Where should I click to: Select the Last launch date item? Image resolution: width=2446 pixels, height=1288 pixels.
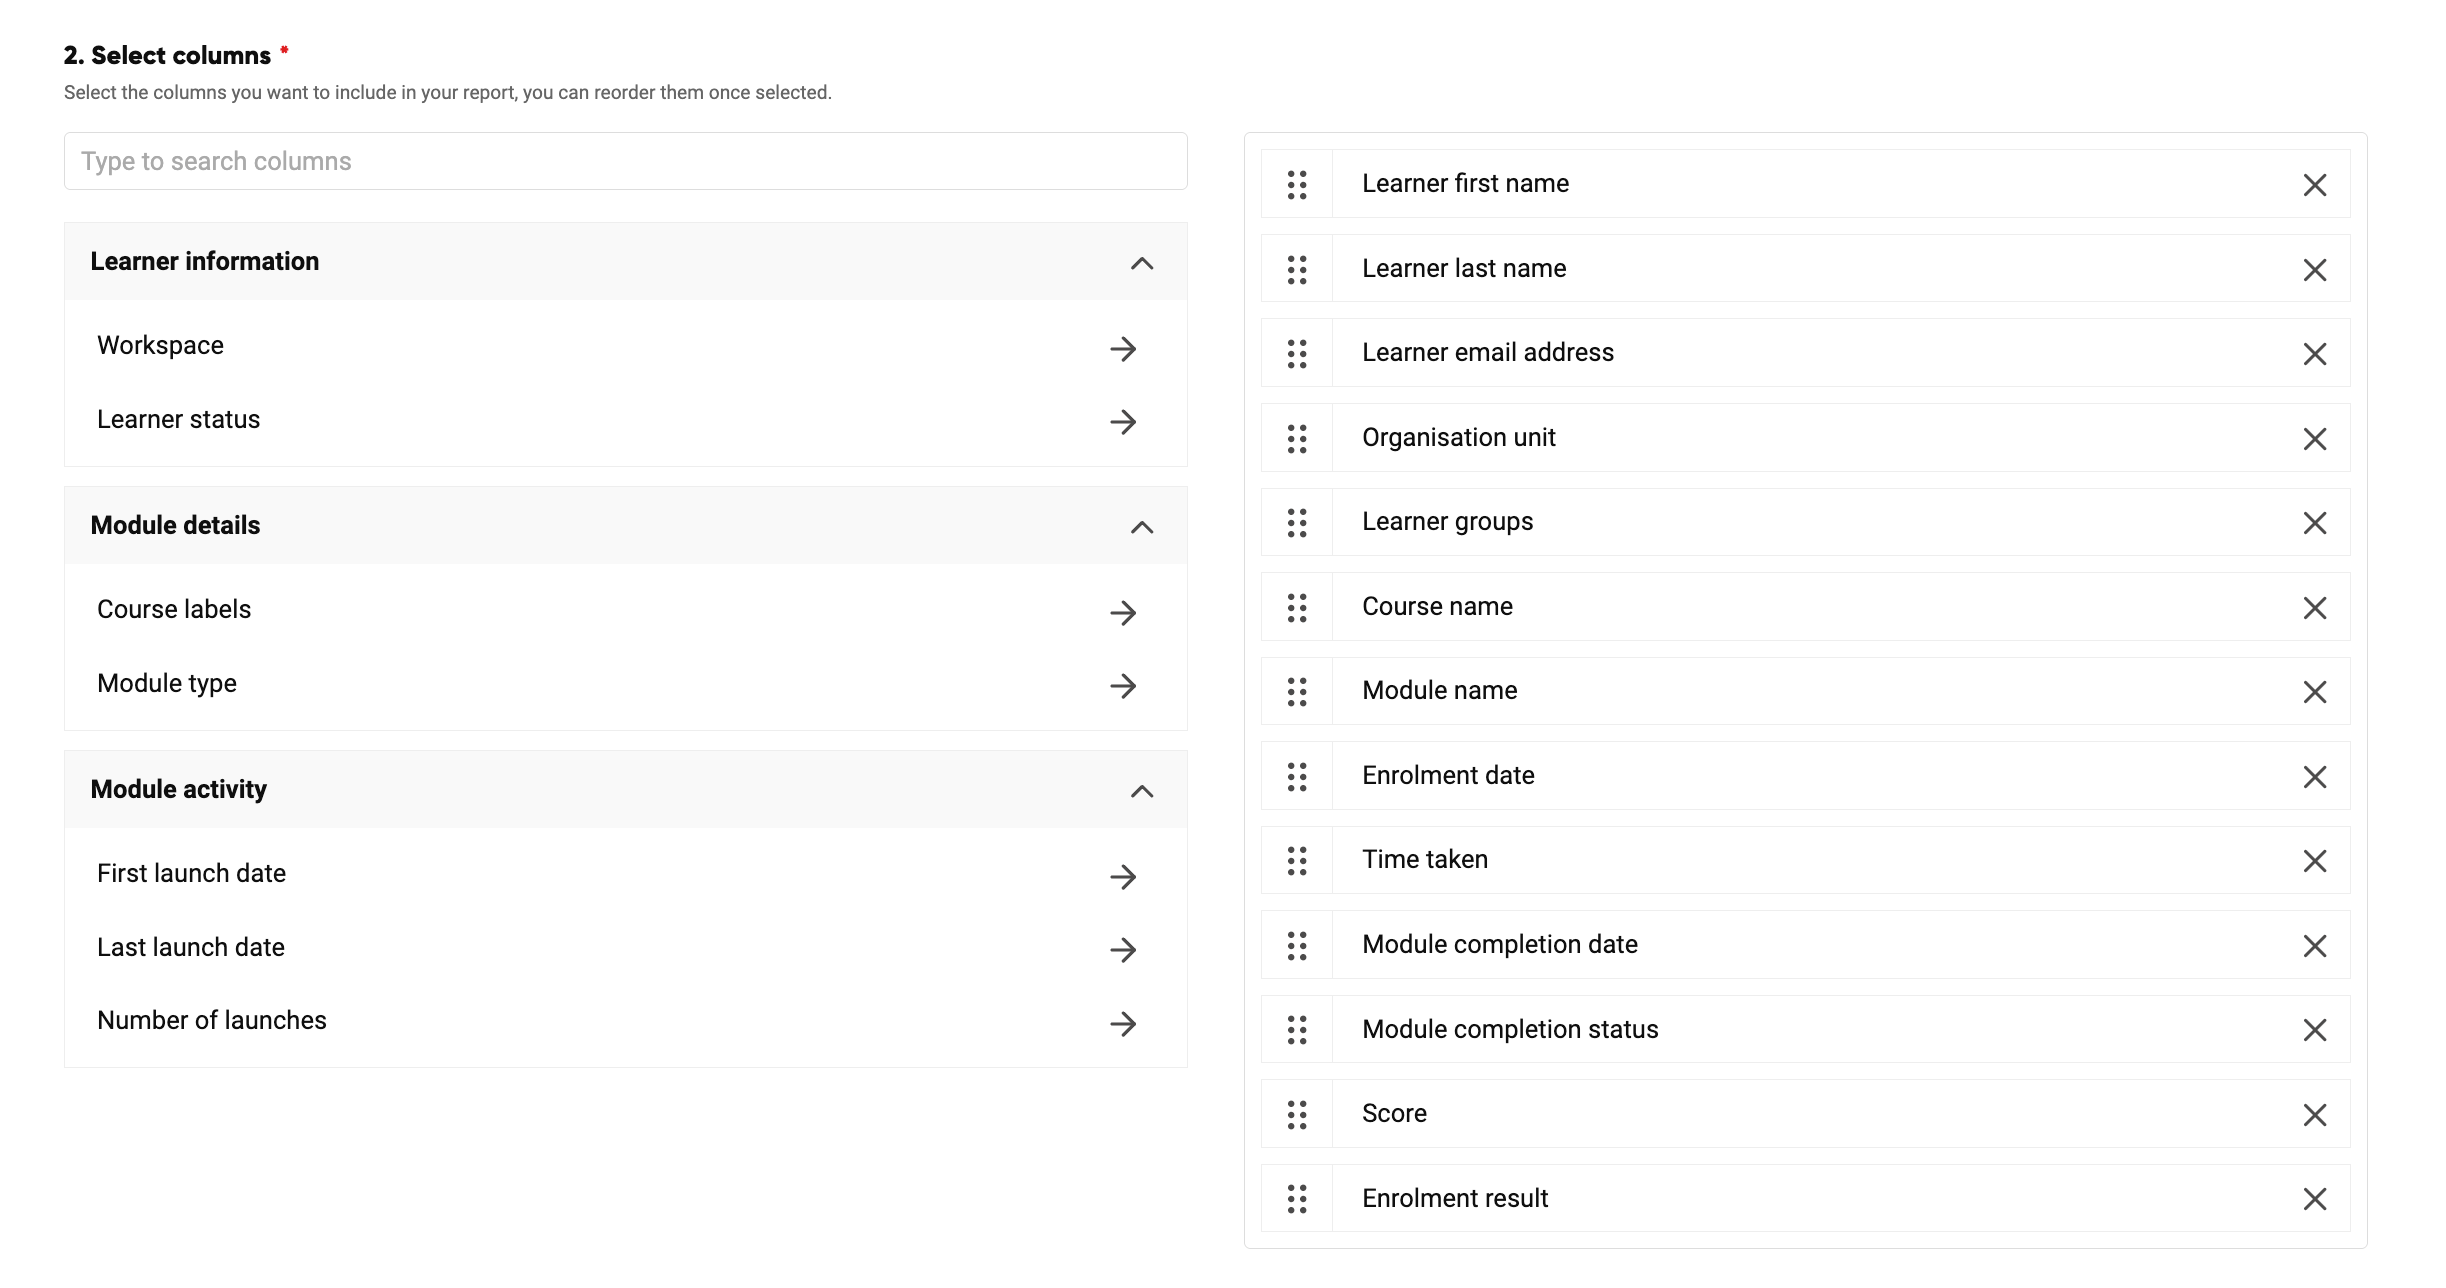point(626,947)
